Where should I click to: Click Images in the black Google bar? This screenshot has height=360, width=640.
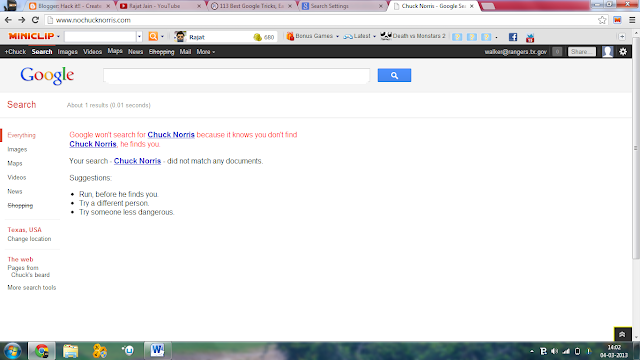coord(67,51)
